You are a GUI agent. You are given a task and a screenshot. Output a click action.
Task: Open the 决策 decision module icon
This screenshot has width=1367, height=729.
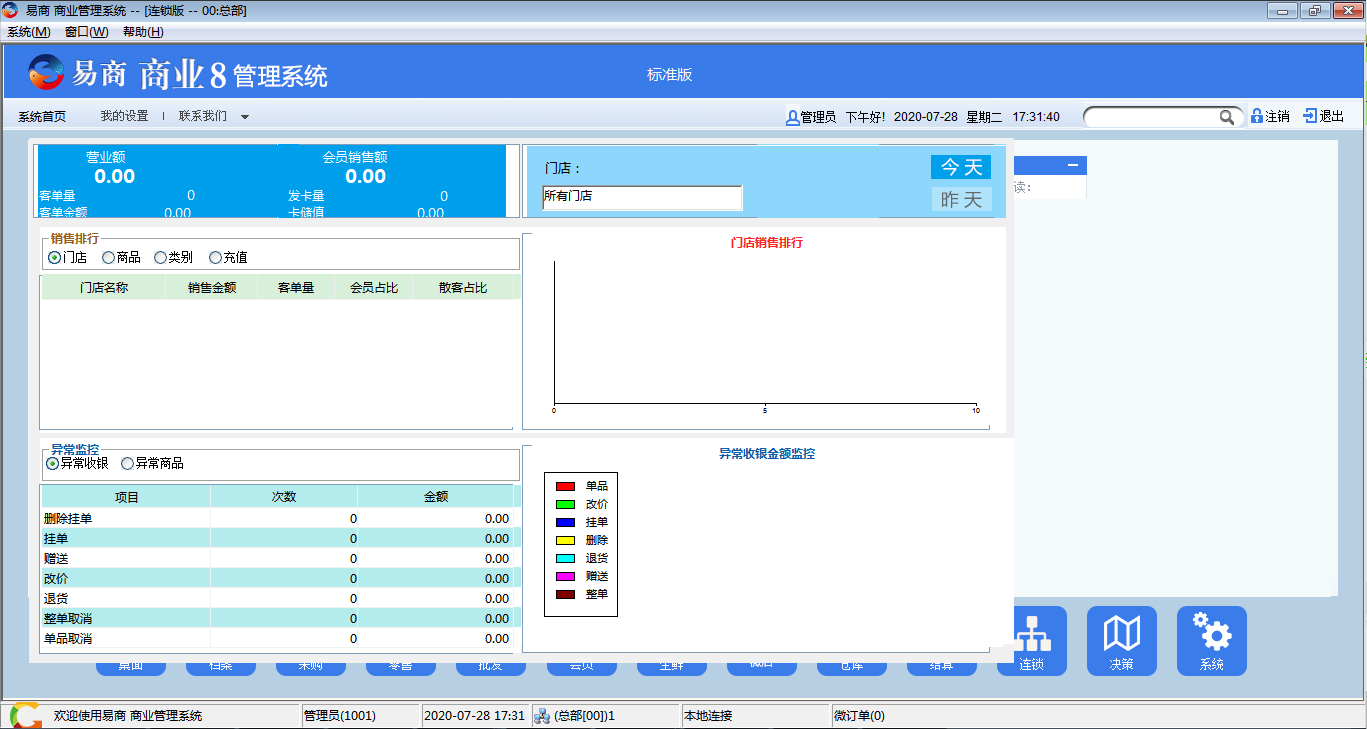(x=1122, y=641)
